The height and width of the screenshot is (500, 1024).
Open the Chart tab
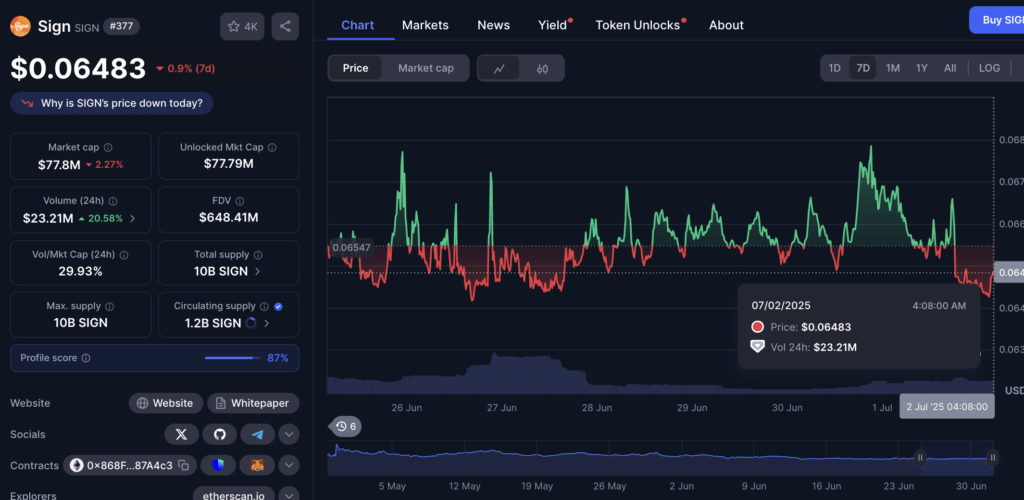(358, 25)
